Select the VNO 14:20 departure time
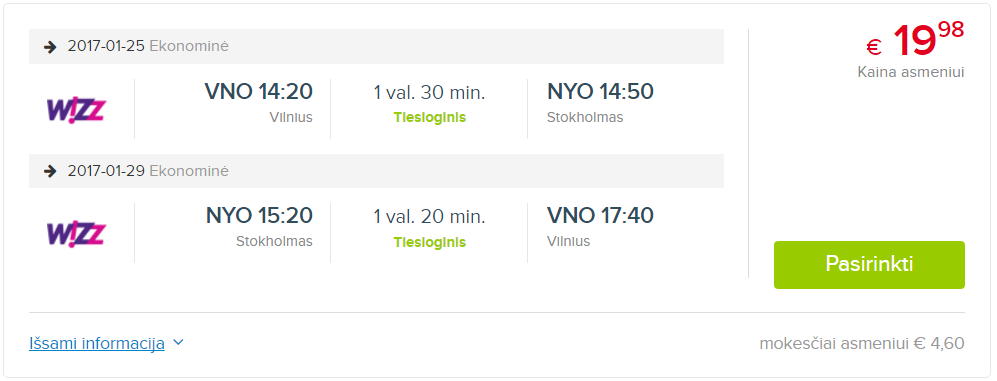This screenshot has width=997, height=381. coord(258,92)
